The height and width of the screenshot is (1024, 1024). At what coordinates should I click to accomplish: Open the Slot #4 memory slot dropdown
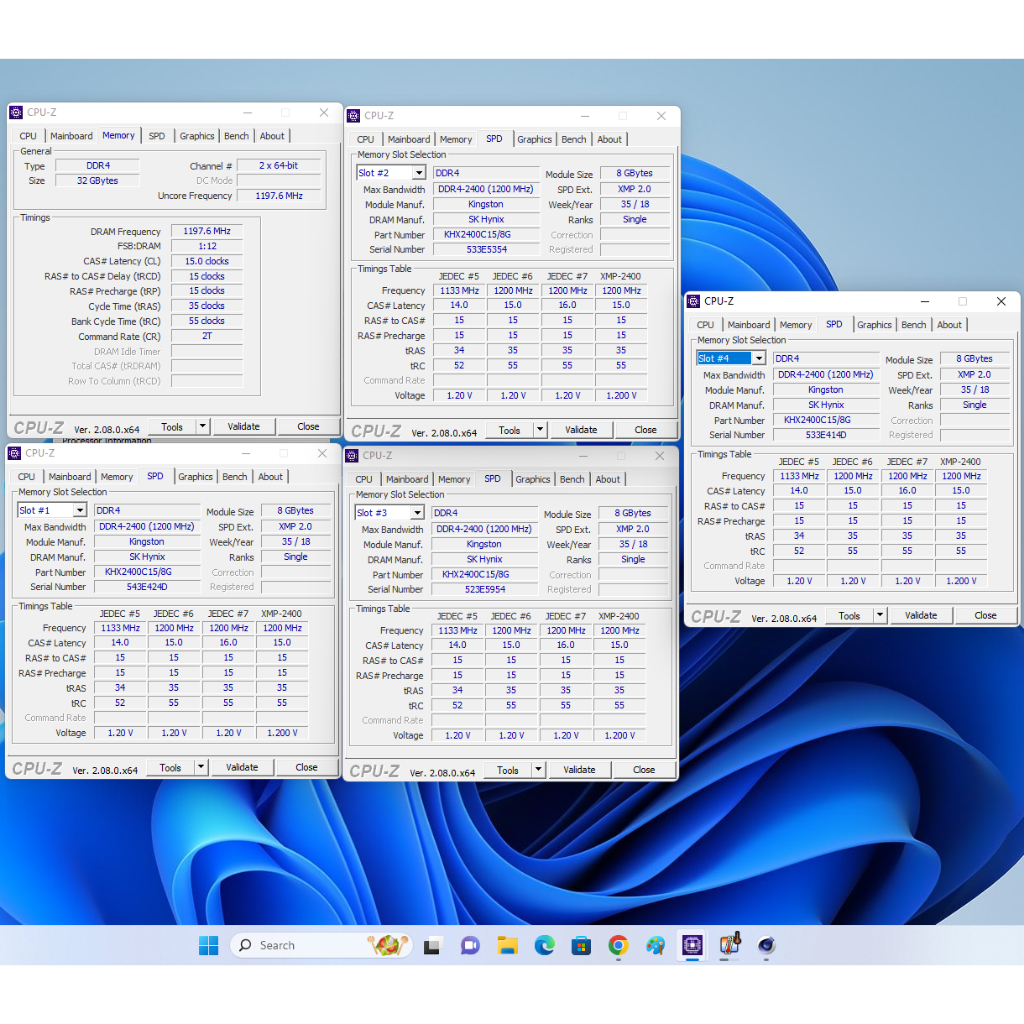click(758, 358)
